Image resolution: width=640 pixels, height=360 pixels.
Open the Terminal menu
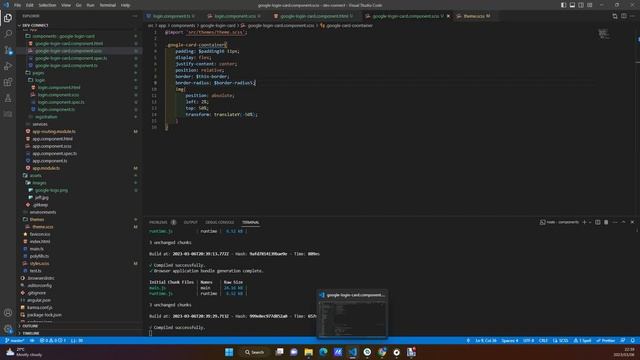coord(108,5)
